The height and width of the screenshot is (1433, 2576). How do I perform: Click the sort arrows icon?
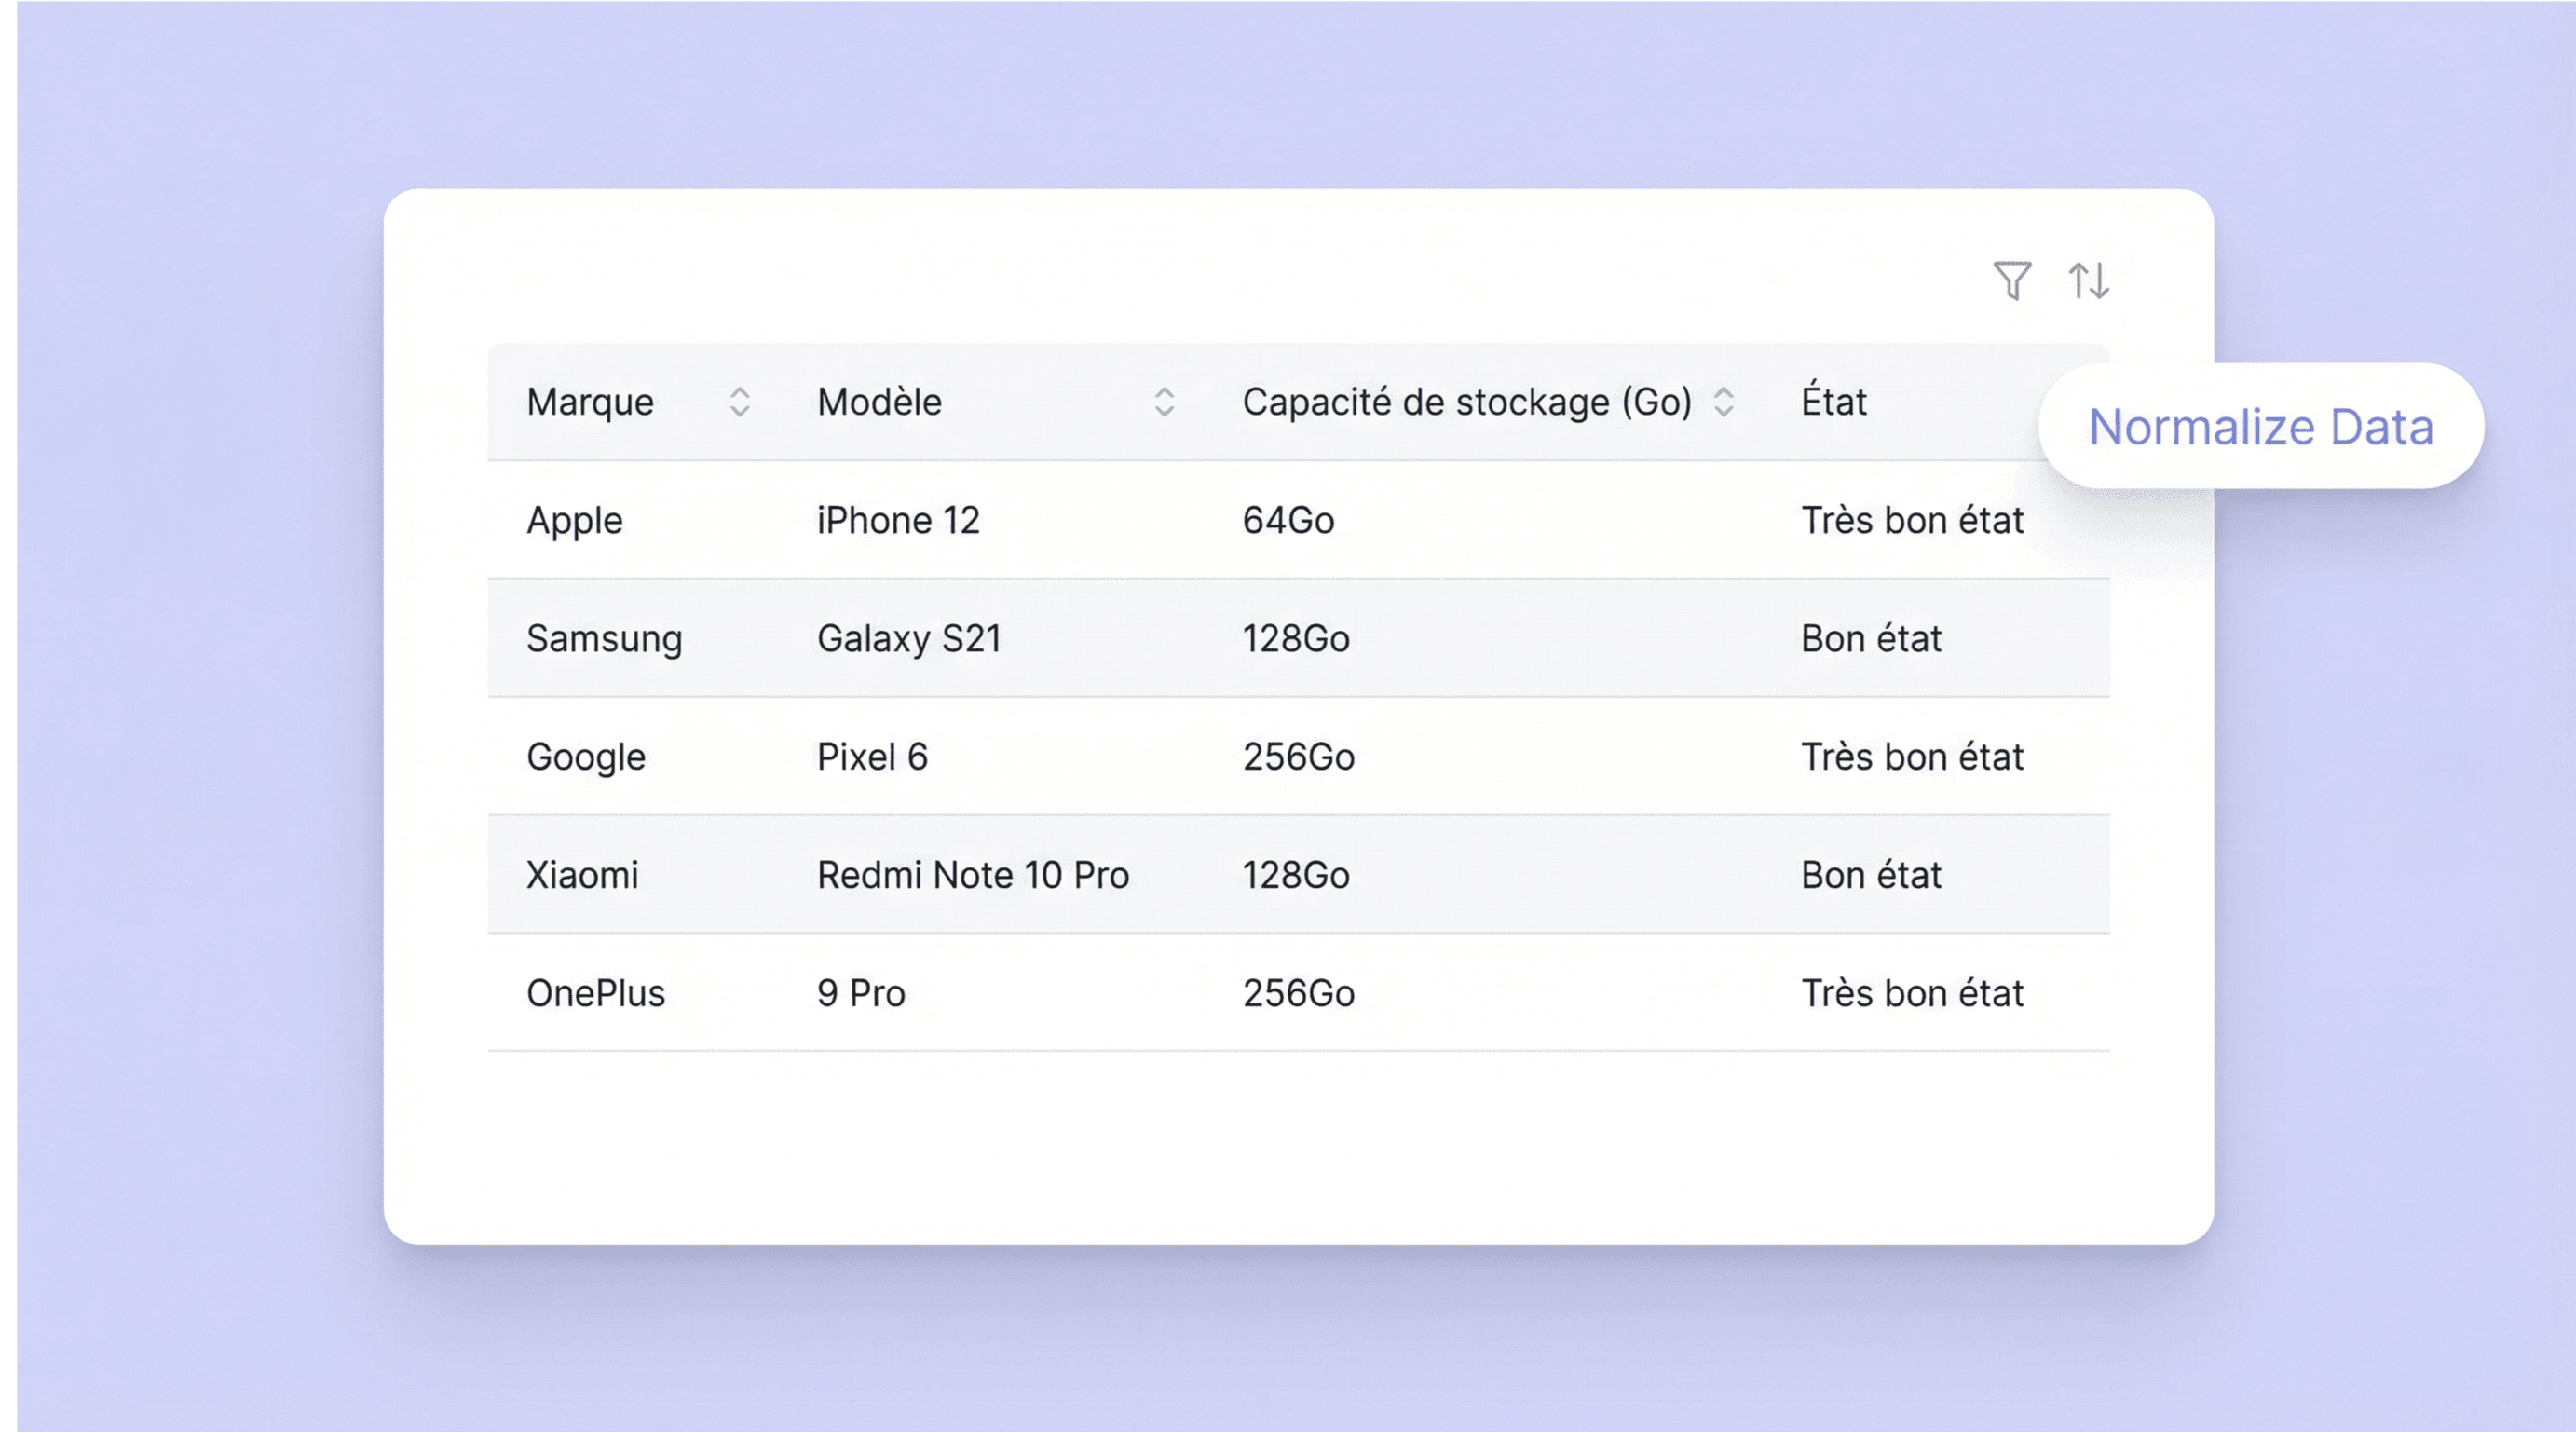click(x=2088, y=280)
